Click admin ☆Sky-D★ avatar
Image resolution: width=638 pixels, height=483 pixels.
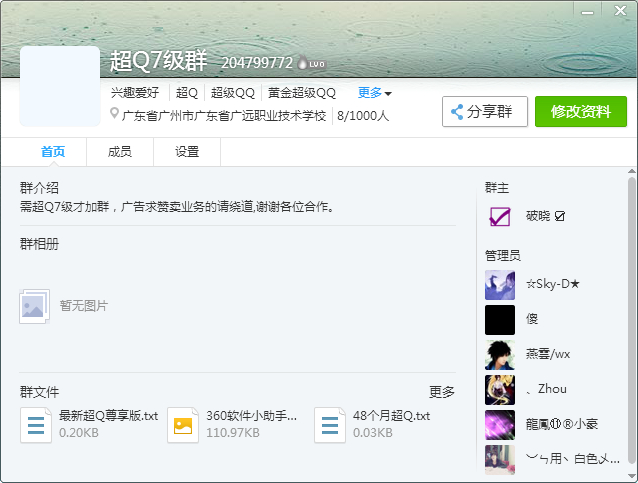click(x=500, y=285)
